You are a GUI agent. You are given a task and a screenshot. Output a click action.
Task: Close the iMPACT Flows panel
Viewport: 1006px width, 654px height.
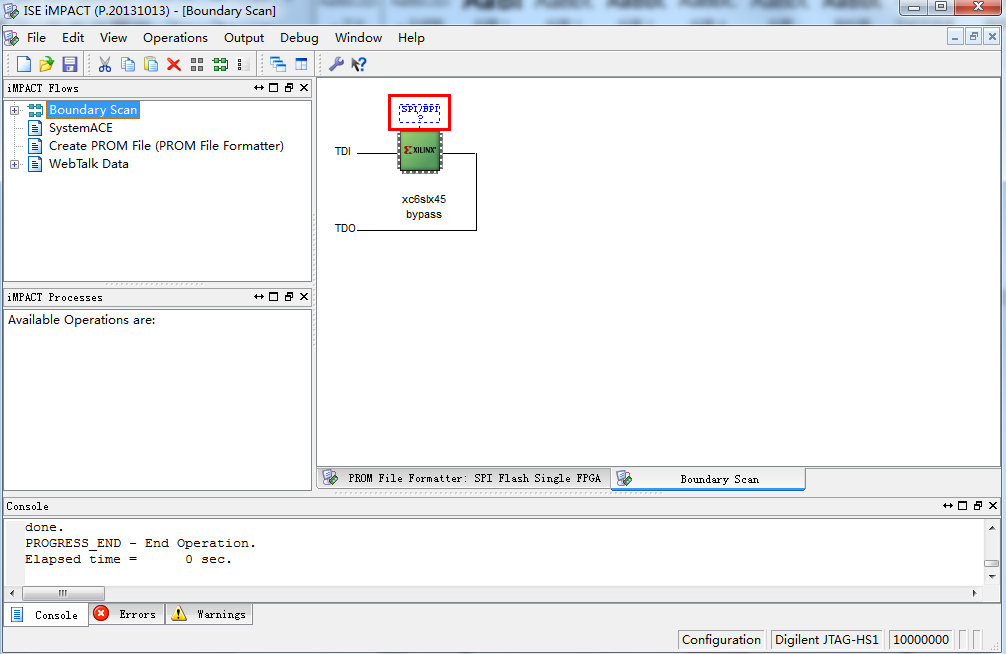click(304, 88)
